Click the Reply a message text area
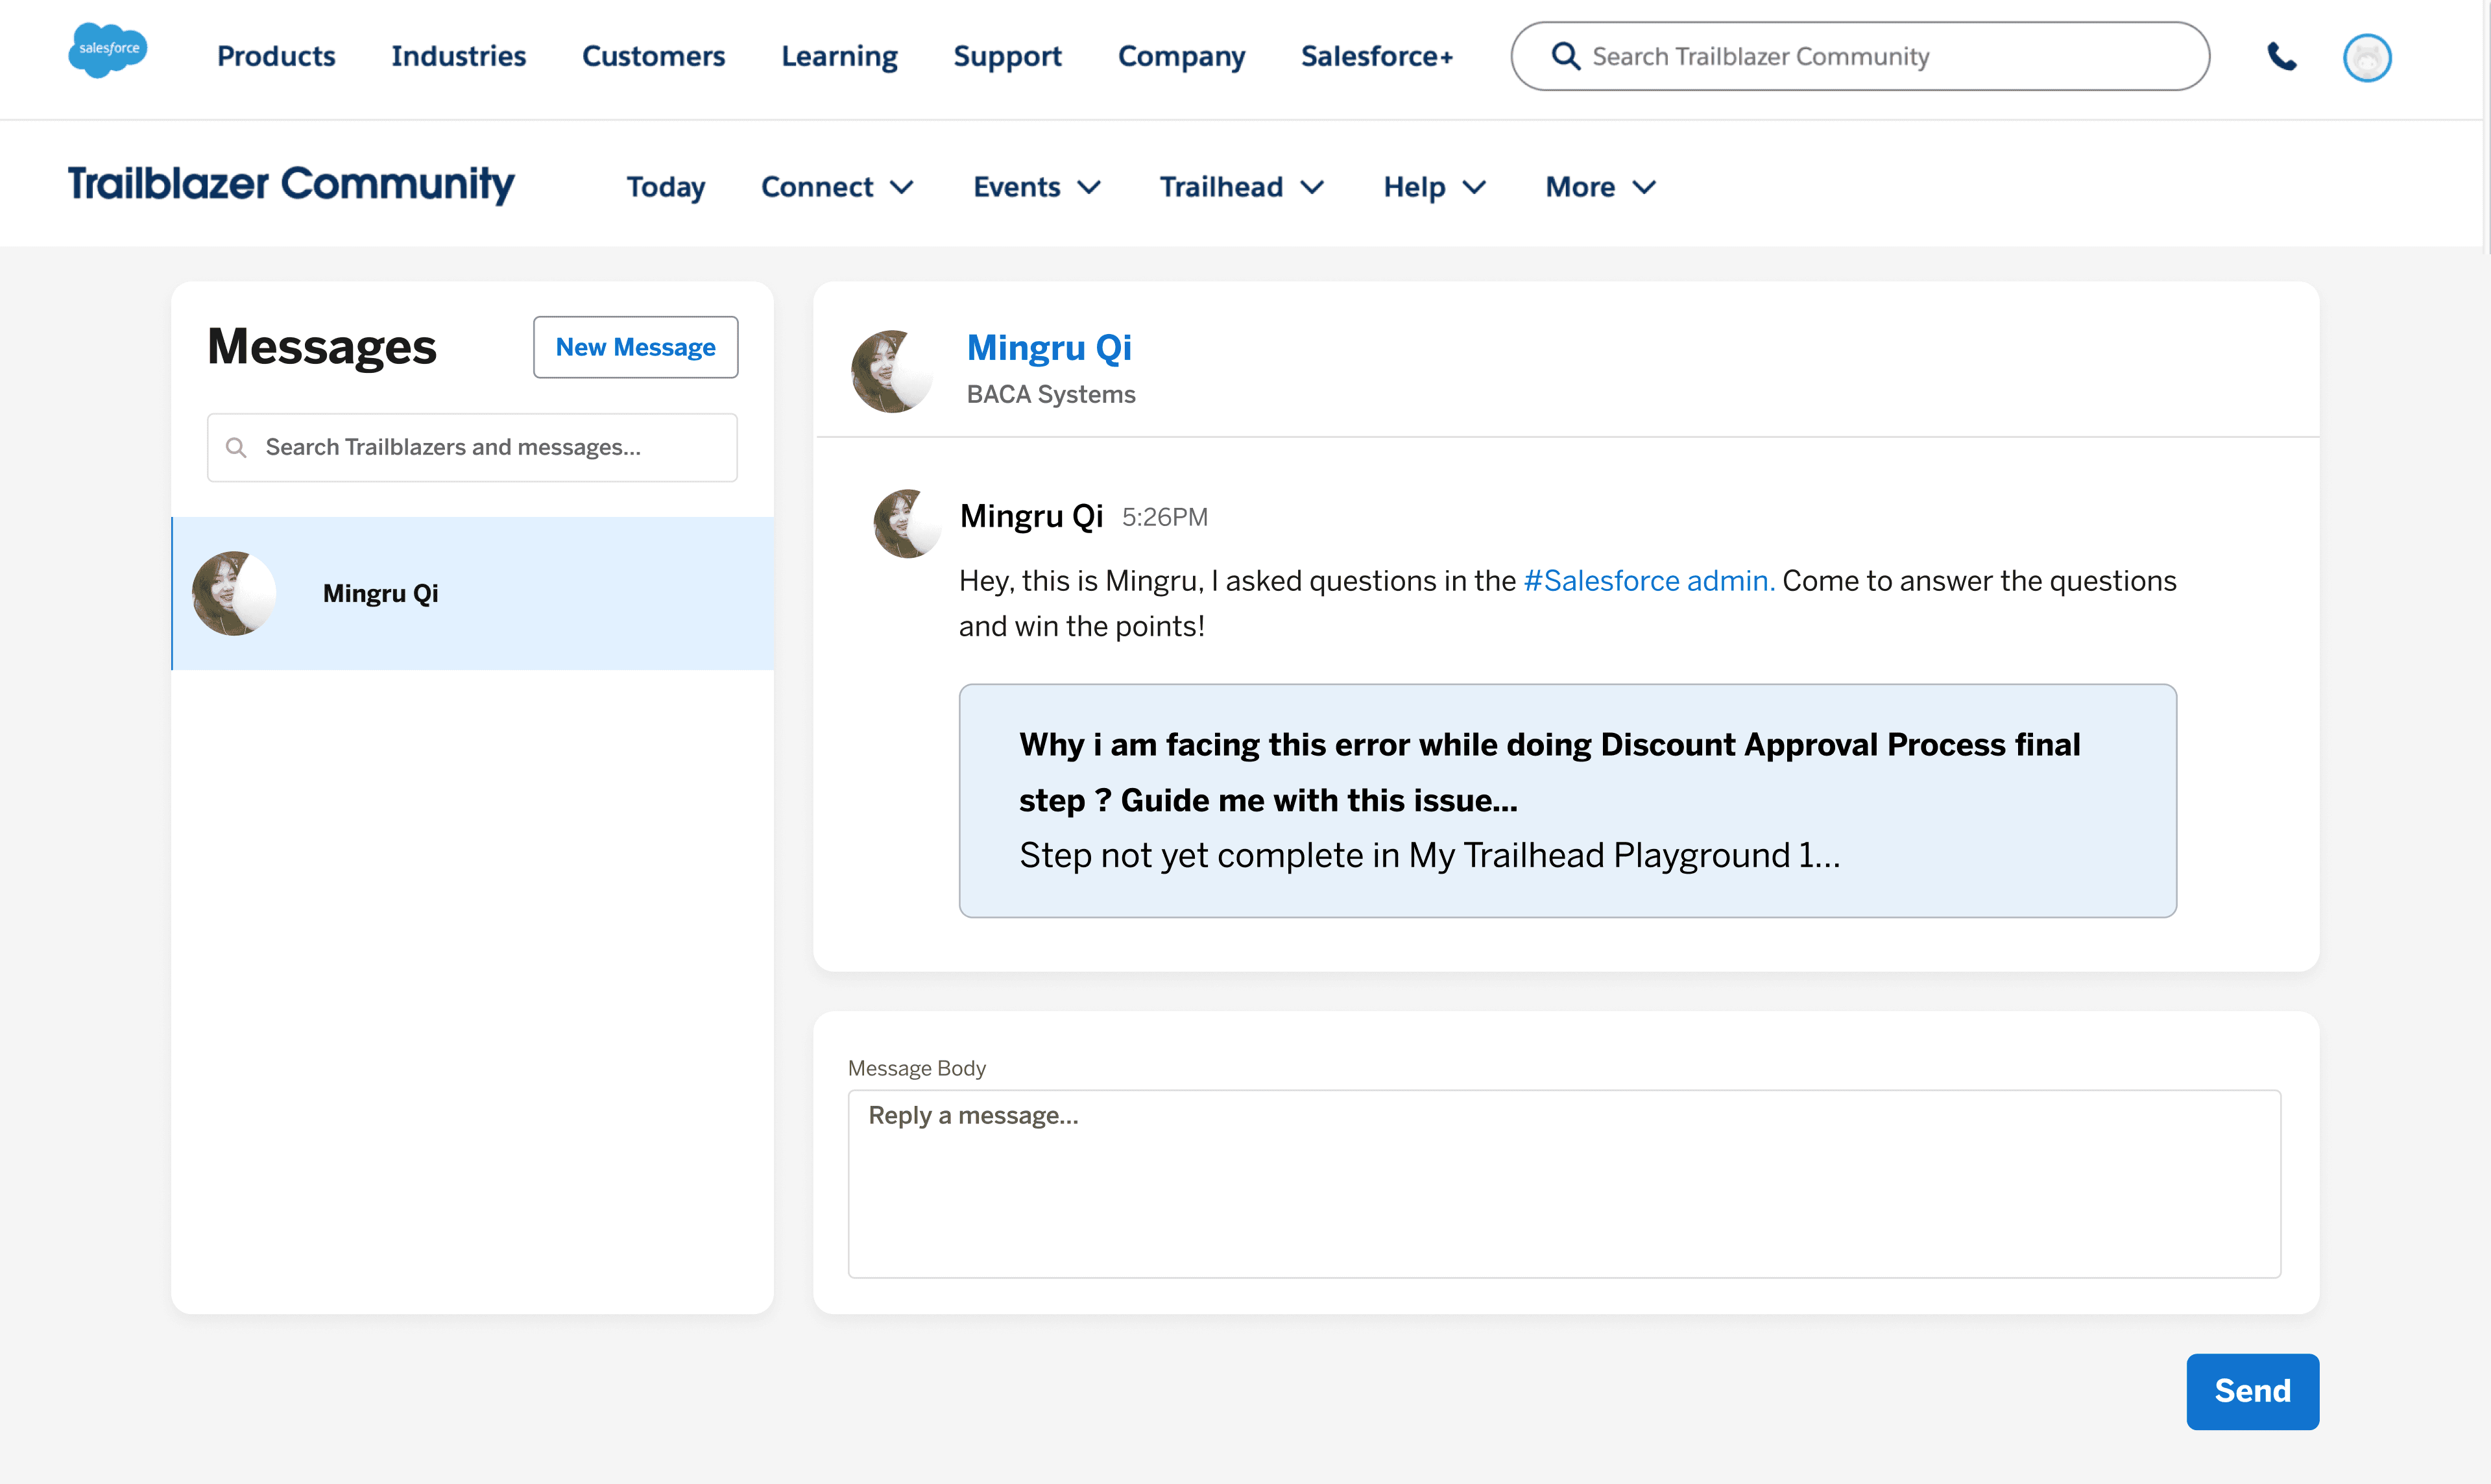2491x1484 pixels. click(1563, 1183)
